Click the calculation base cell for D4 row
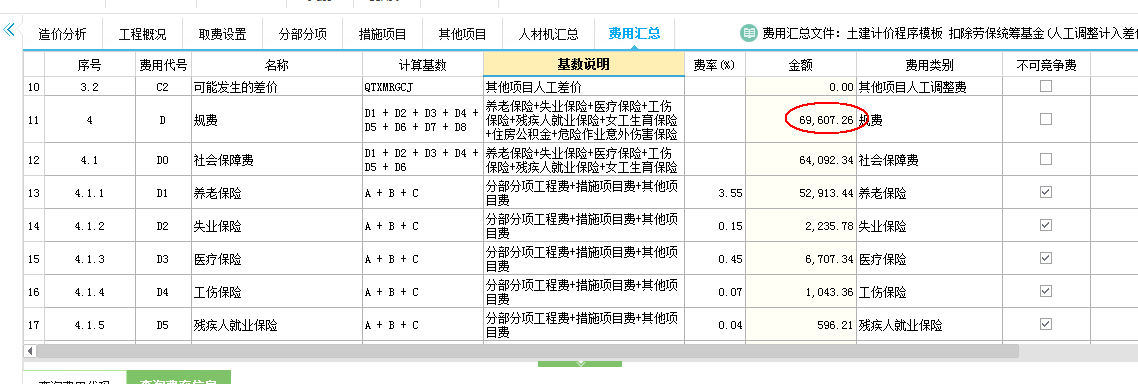The height and width of the screenshot is (384, 1138). coord(422,292)
